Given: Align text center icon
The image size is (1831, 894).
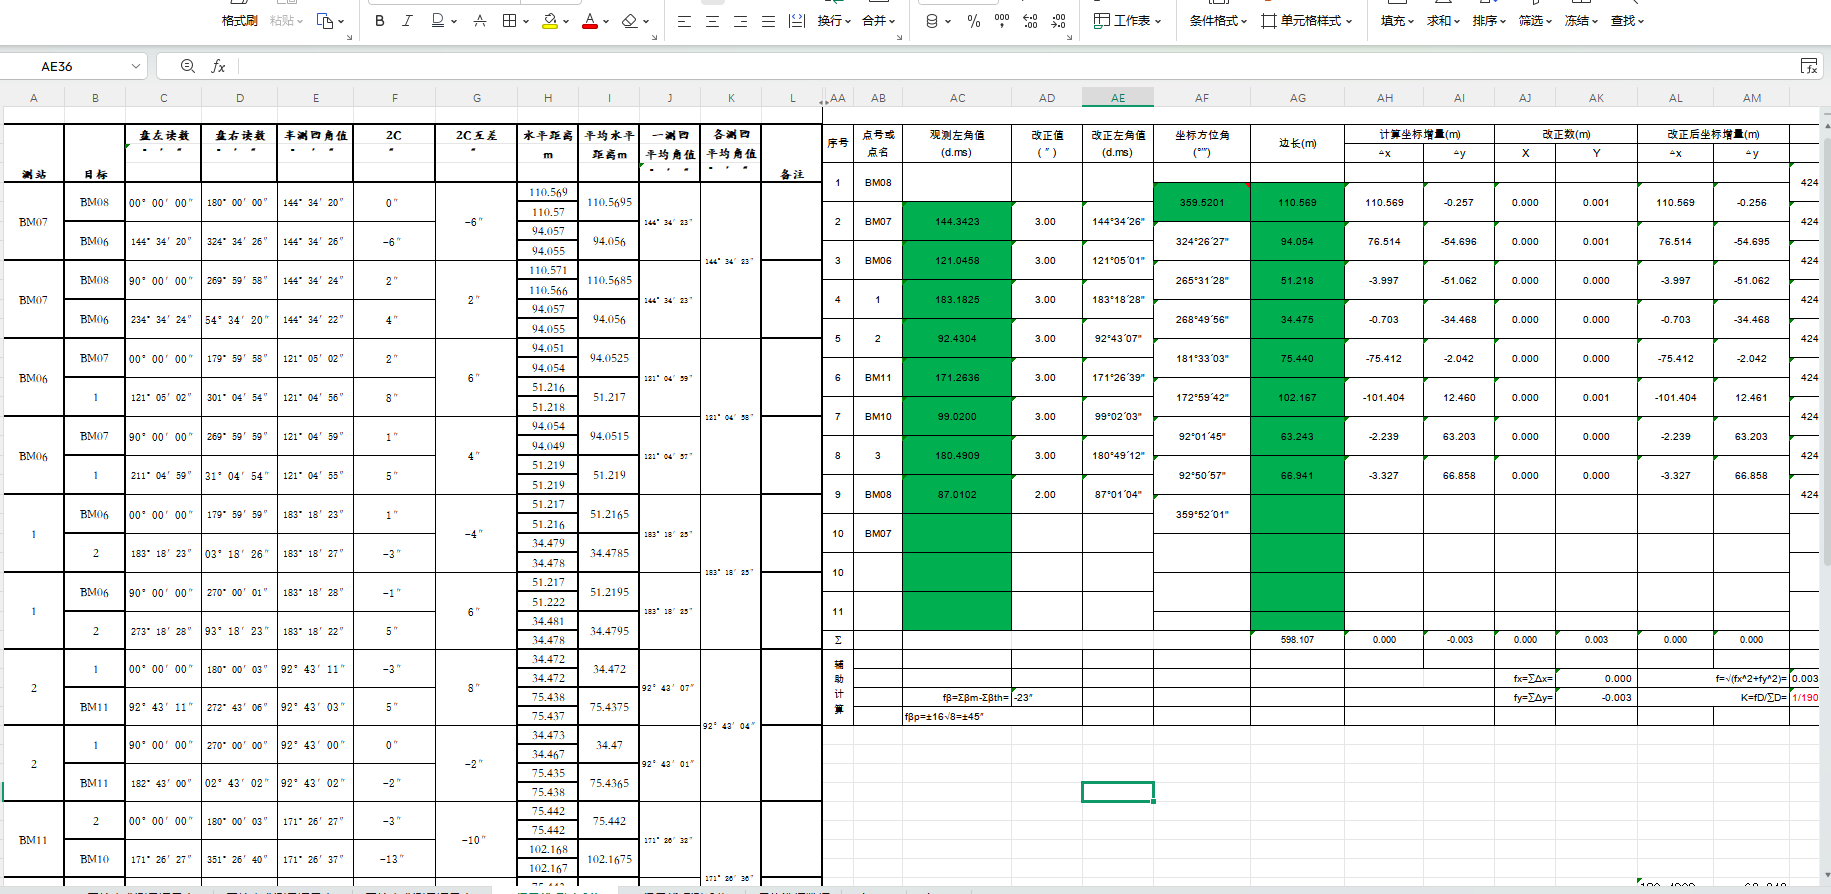Looking at the screenshot, I should point(712,21).
